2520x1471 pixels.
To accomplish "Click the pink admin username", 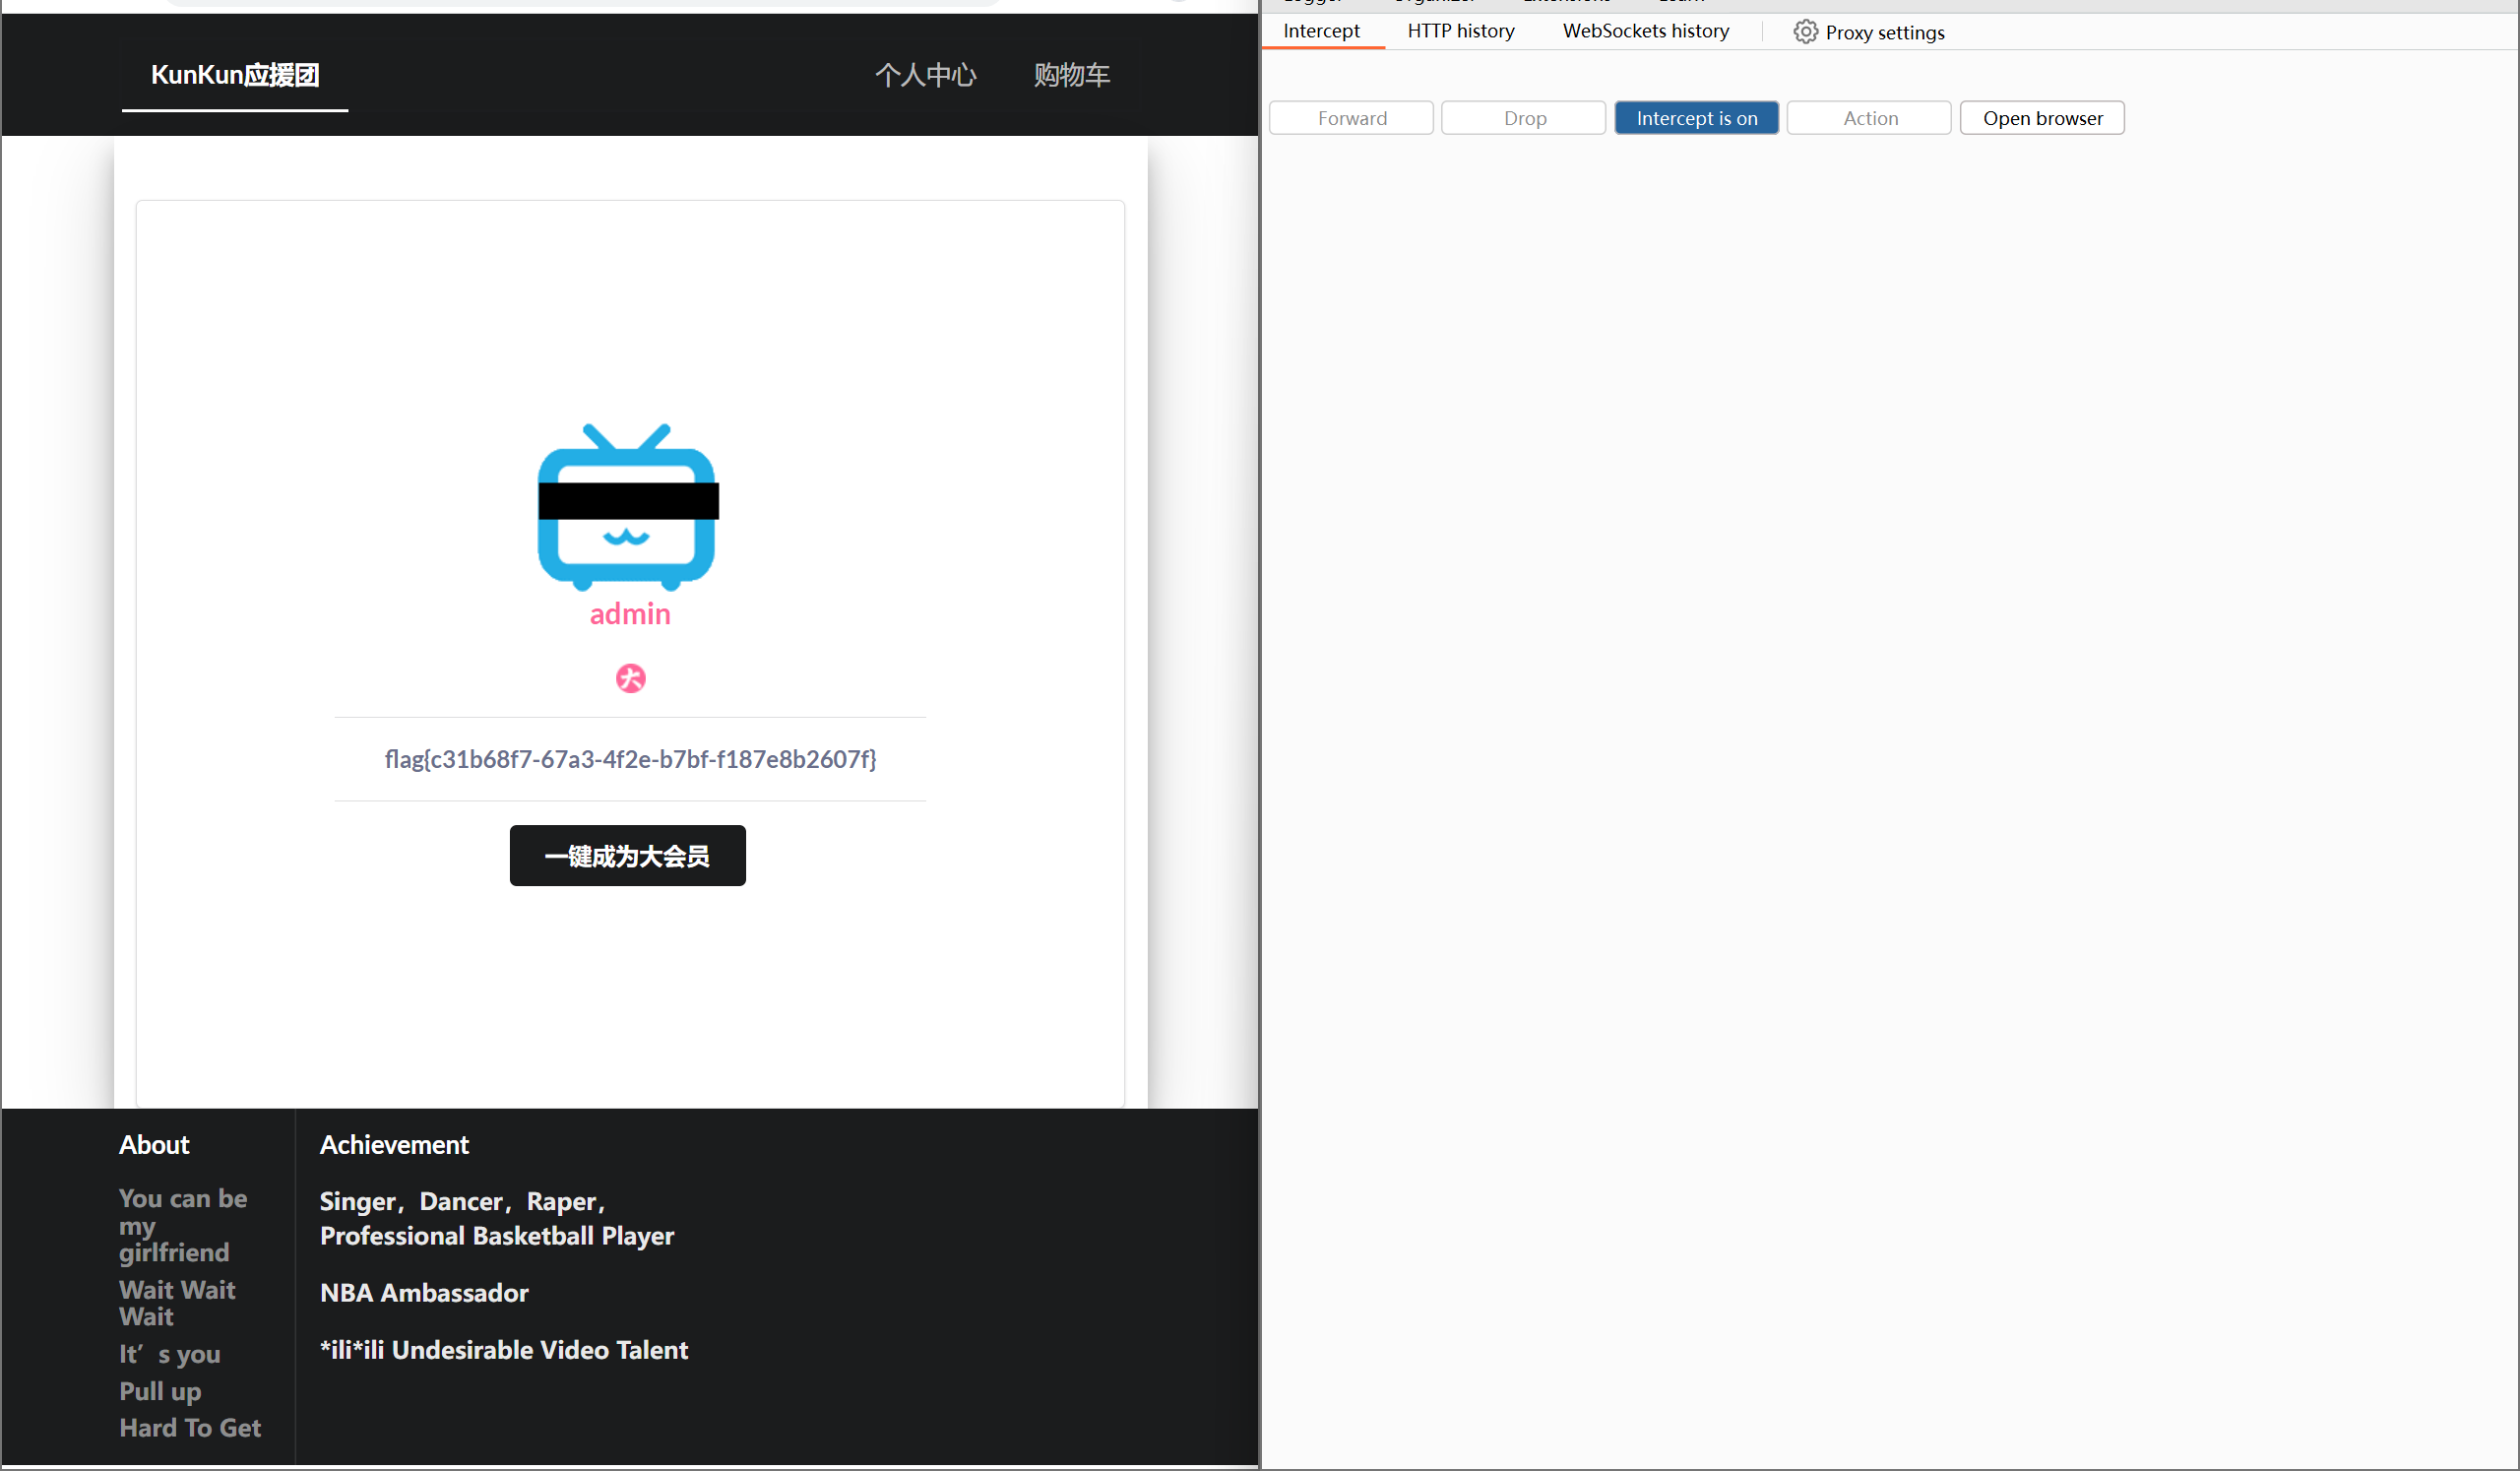I will tap(630, 614).
